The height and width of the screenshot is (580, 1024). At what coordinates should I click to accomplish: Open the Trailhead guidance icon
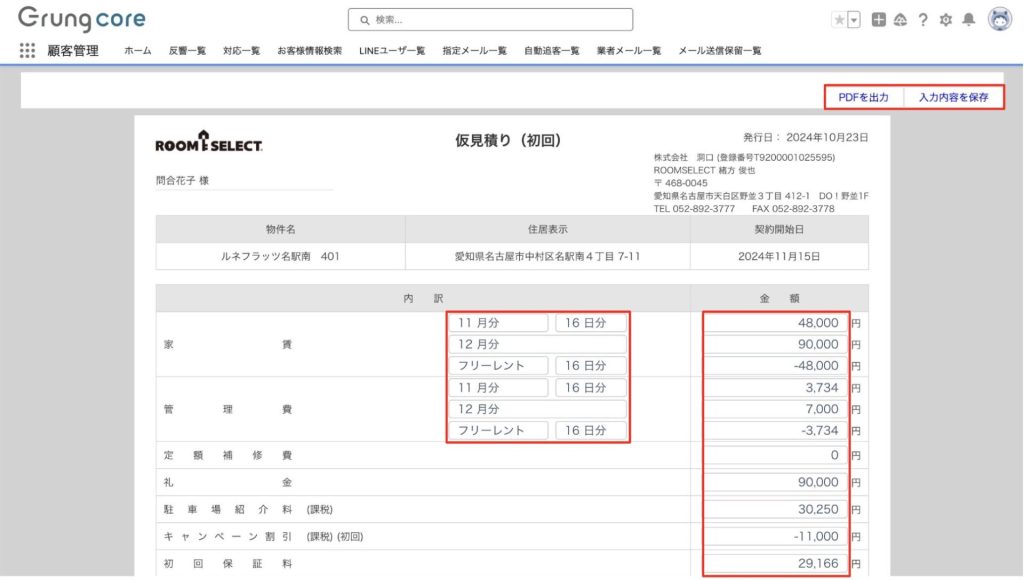coord(900,20)
